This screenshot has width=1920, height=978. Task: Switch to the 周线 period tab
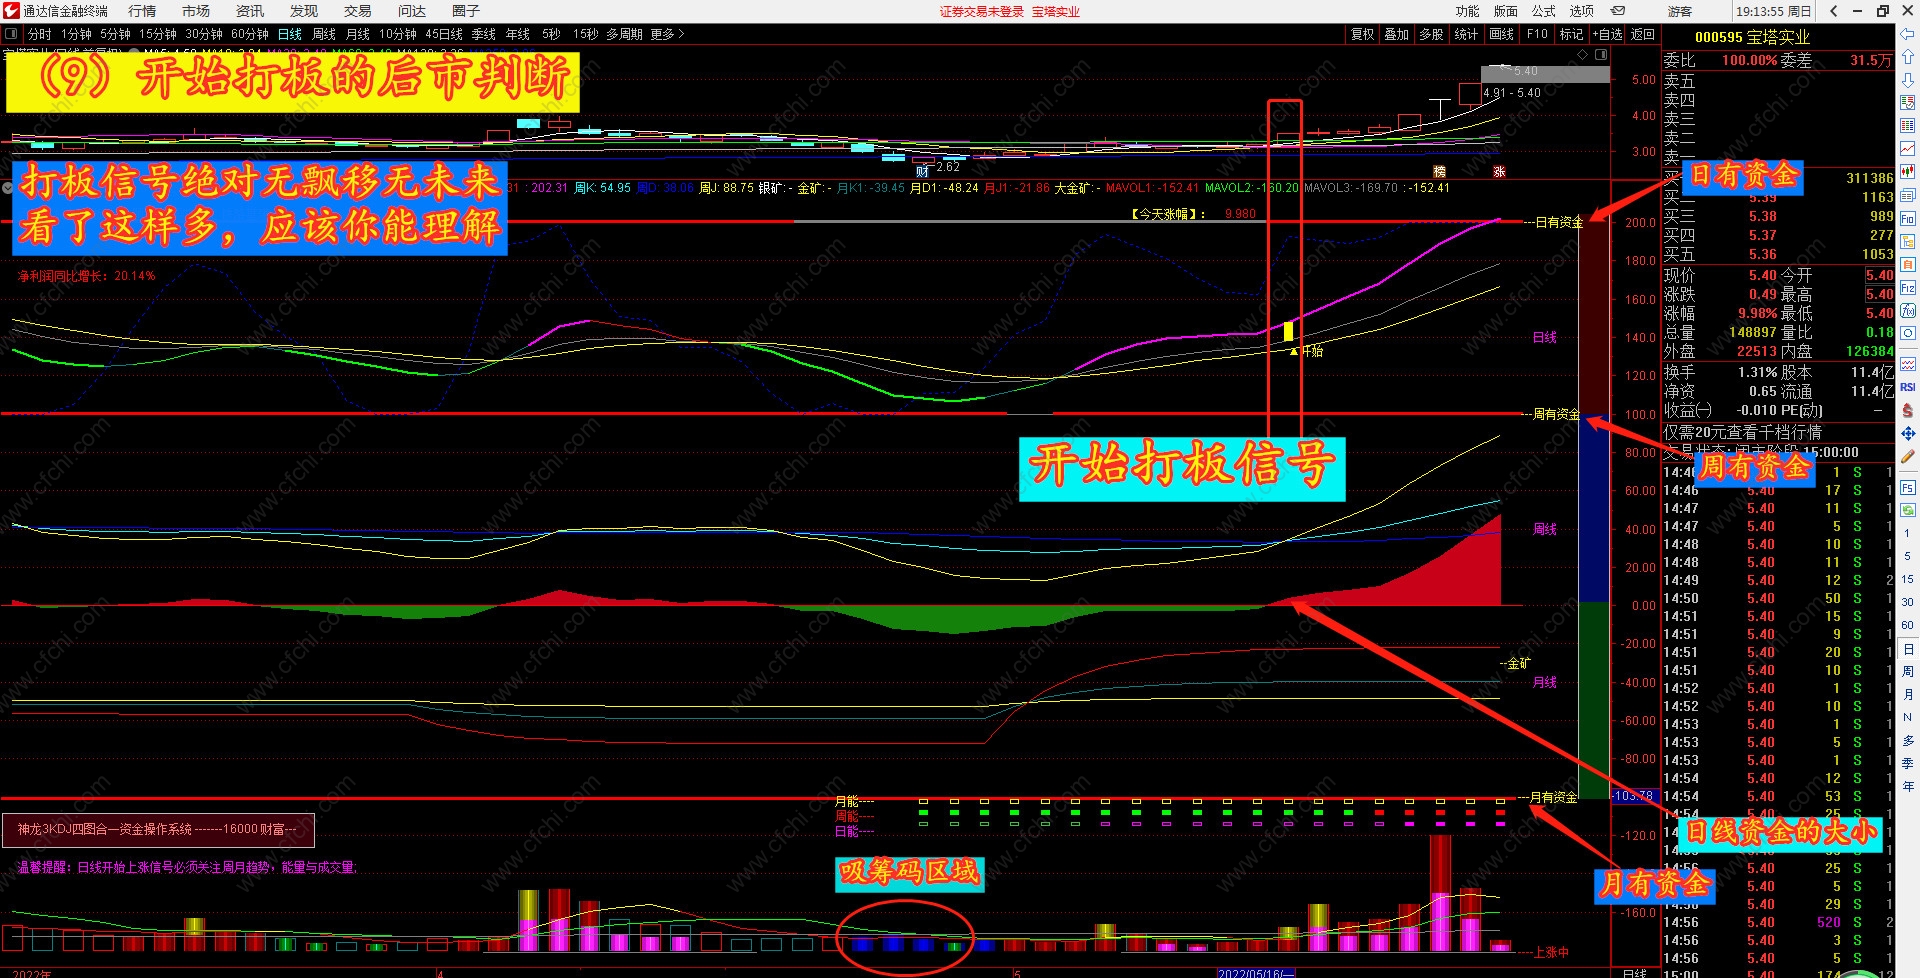pyautogui.click(x=324, y=34)
